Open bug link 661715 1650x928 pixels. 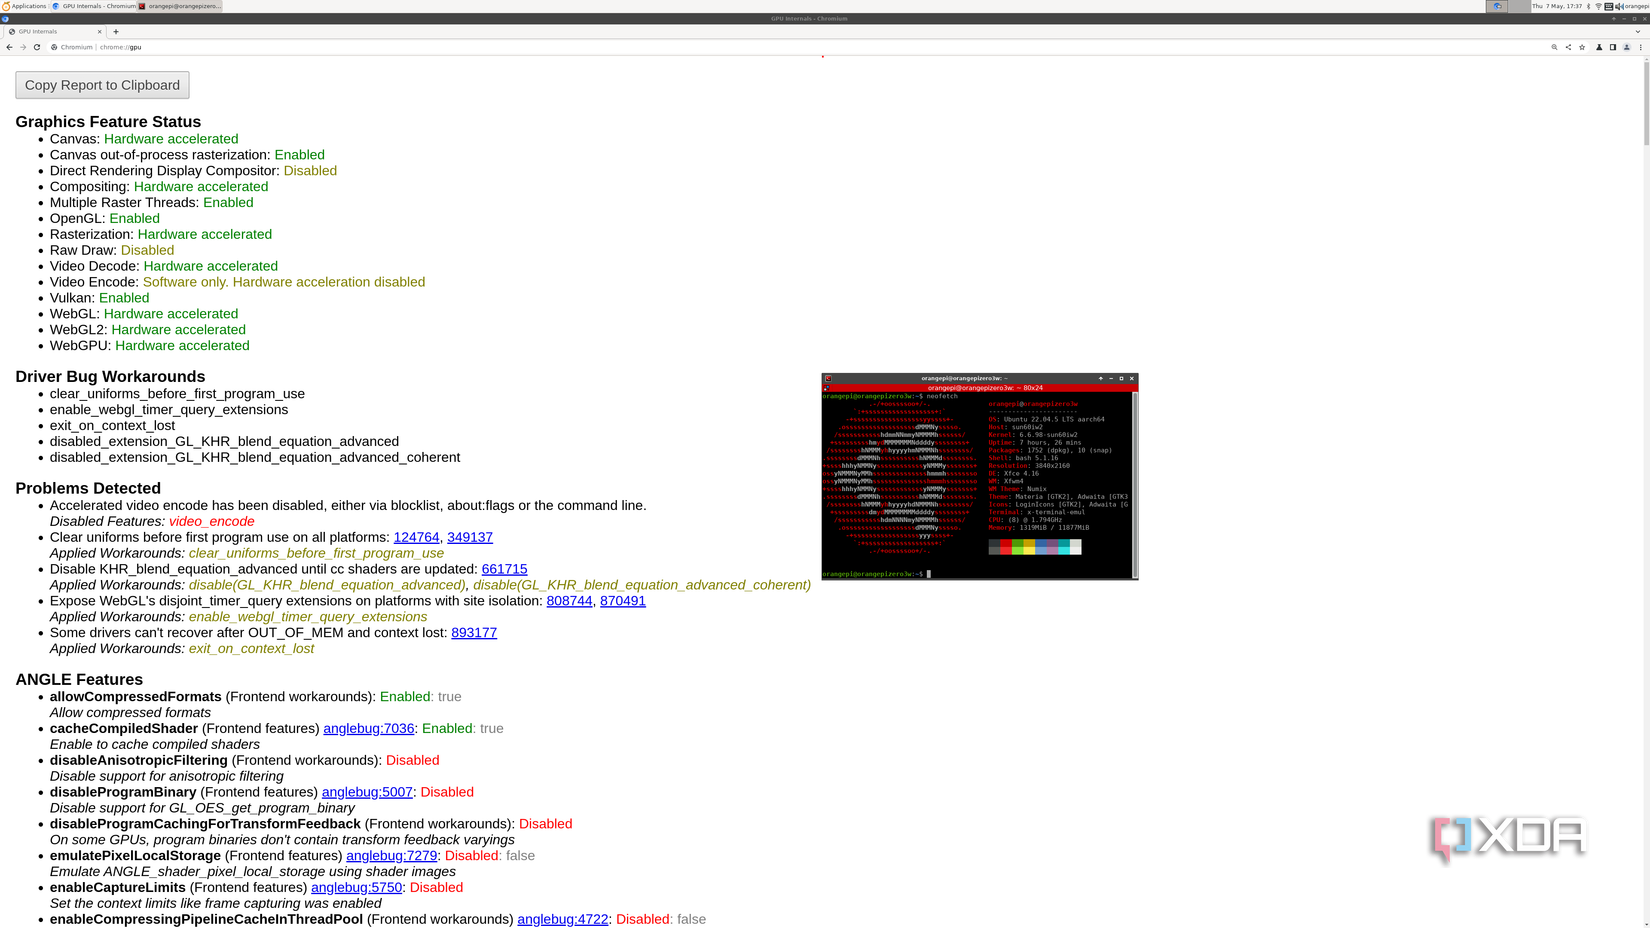click(504, 569)
